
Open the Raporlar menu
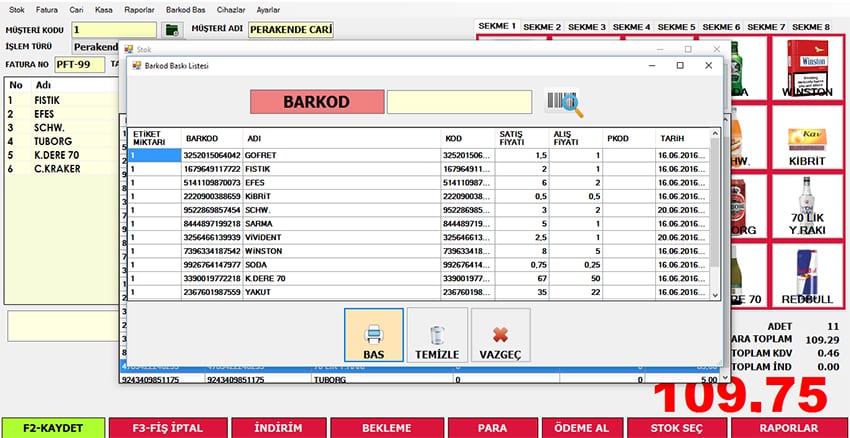(x=139, y=10)
